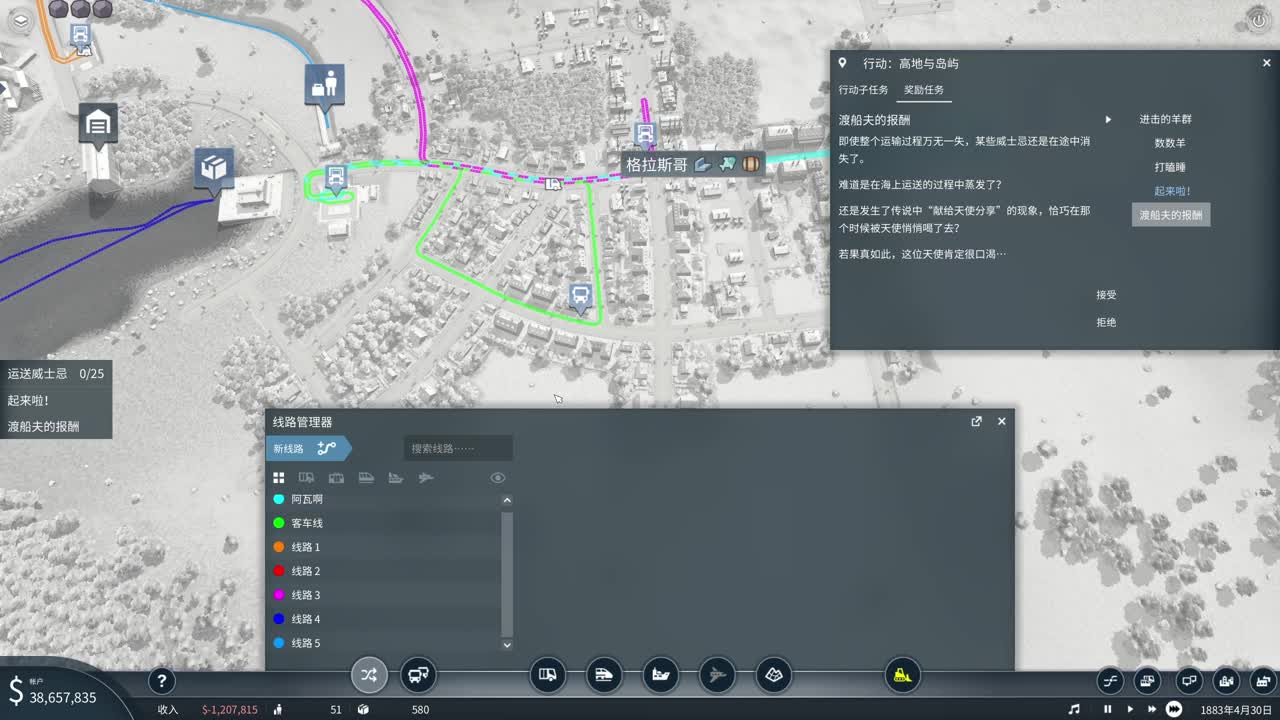Set game speed to normal play
This screenshot has height=720, width=1280.
point(1130,709)
